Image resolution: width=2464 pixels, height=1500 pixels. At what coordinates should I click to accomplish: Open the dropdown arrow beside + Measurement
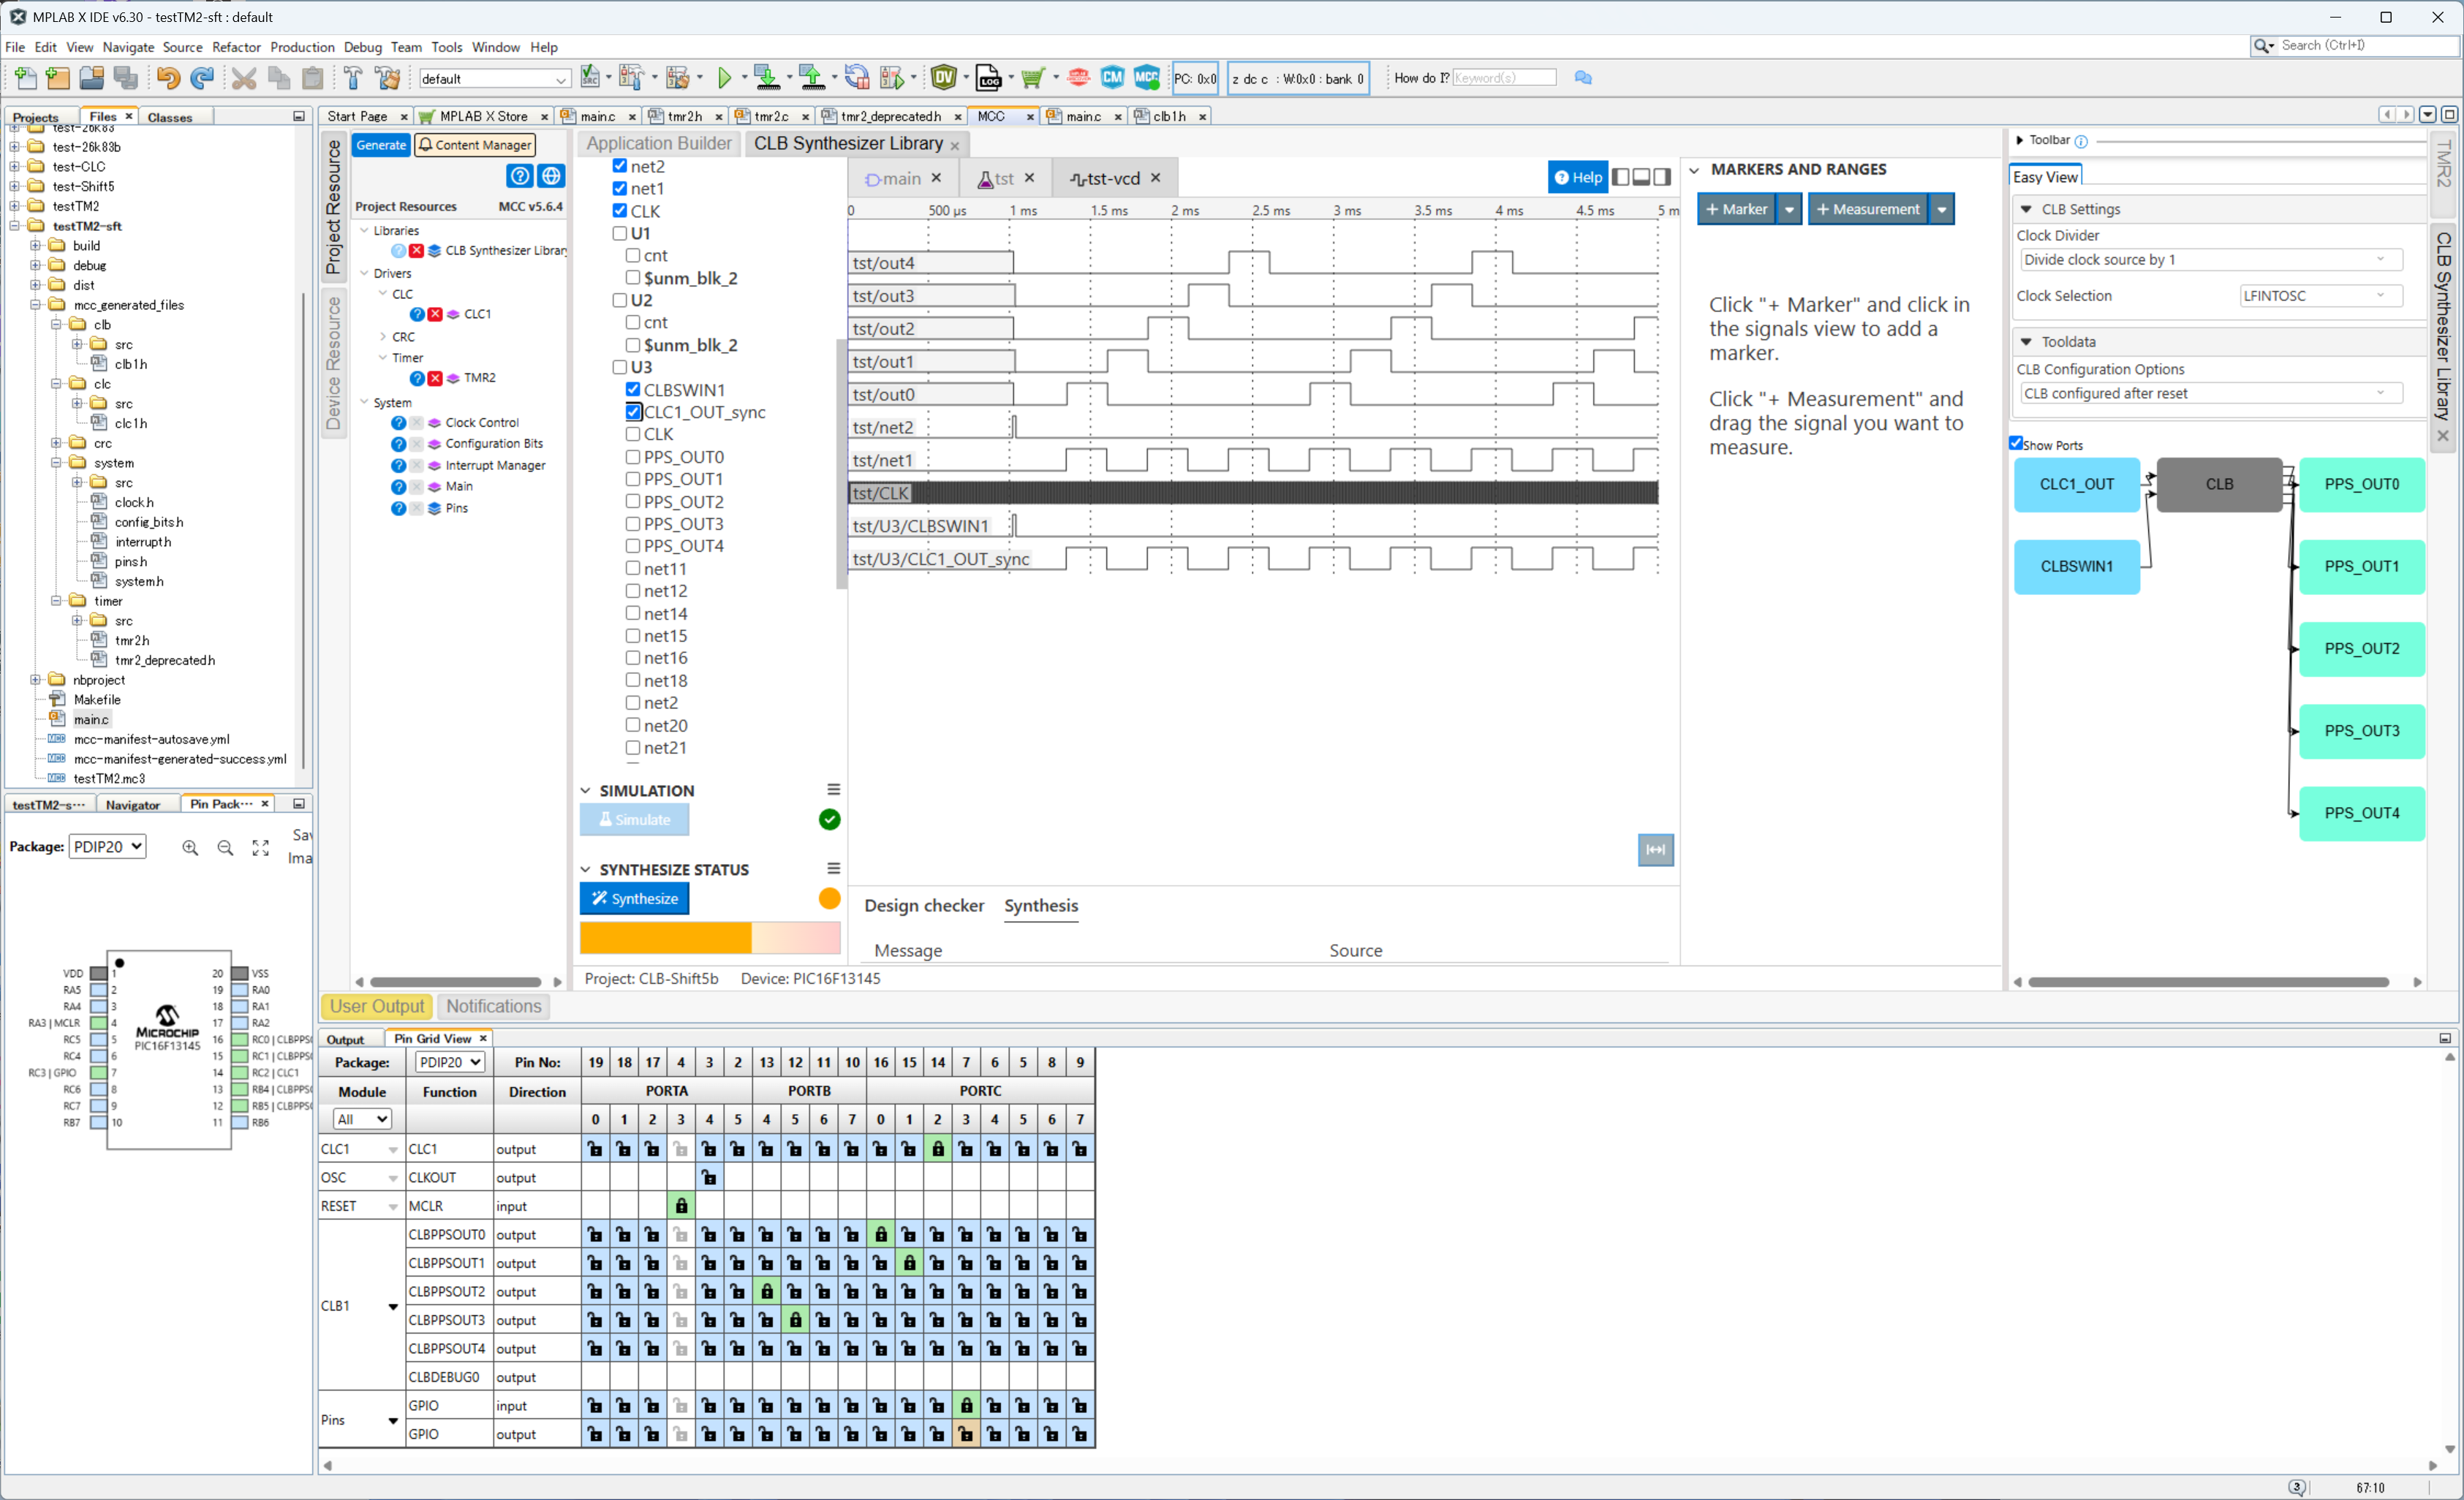click(1941, 209)
